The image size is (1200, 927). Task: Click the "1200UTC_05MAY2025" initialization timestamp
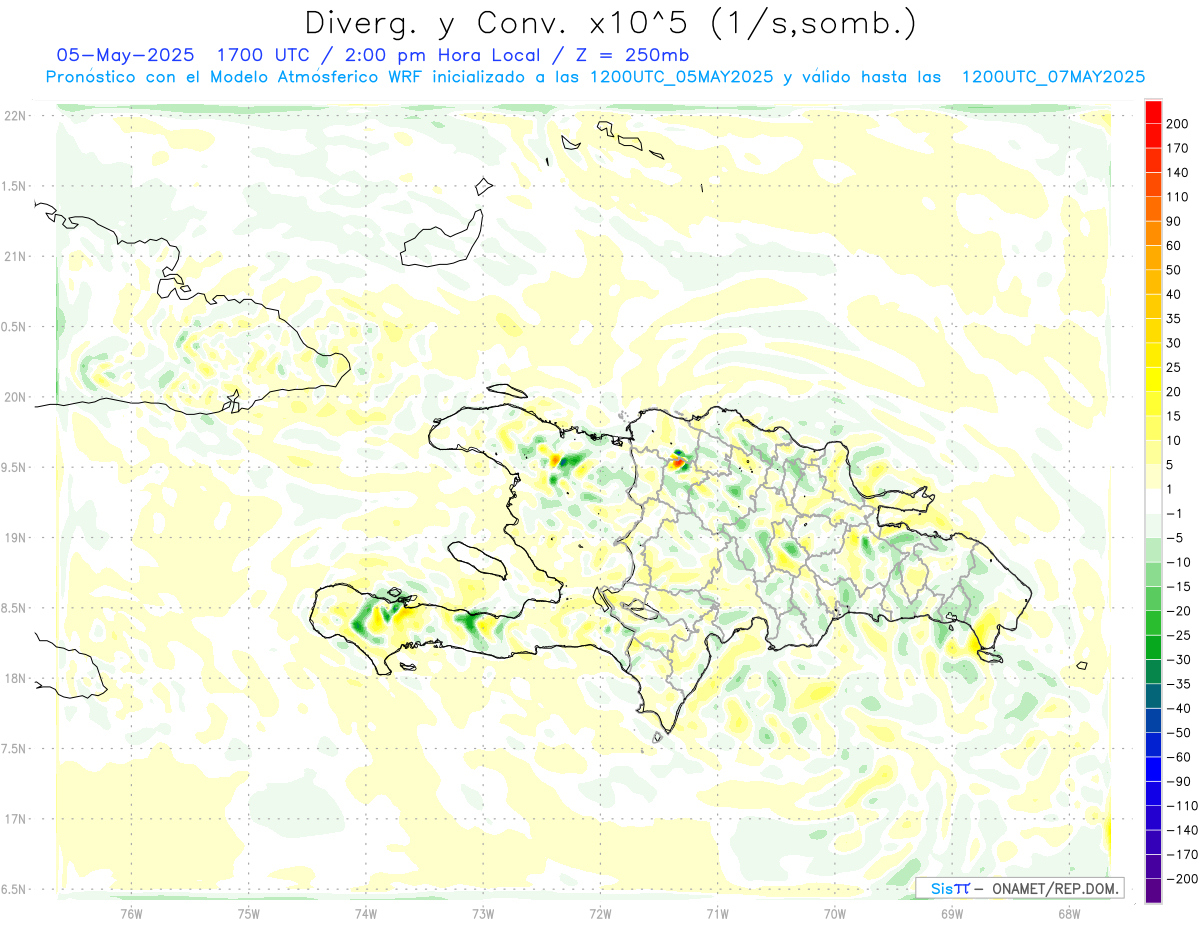click(x=681, y=77)
